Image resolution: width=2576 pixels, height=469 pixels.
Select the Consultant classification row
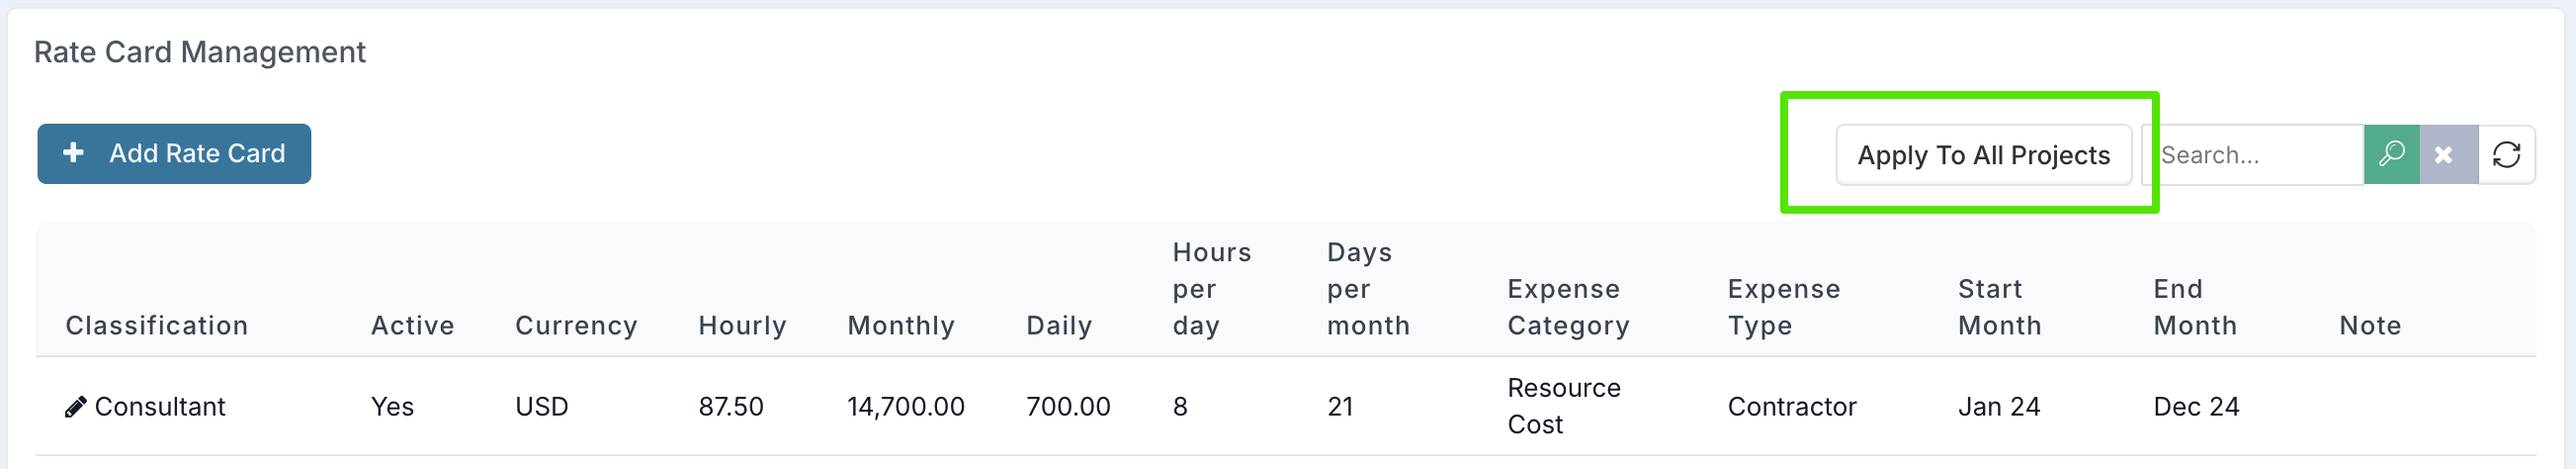pos(1286,406)
